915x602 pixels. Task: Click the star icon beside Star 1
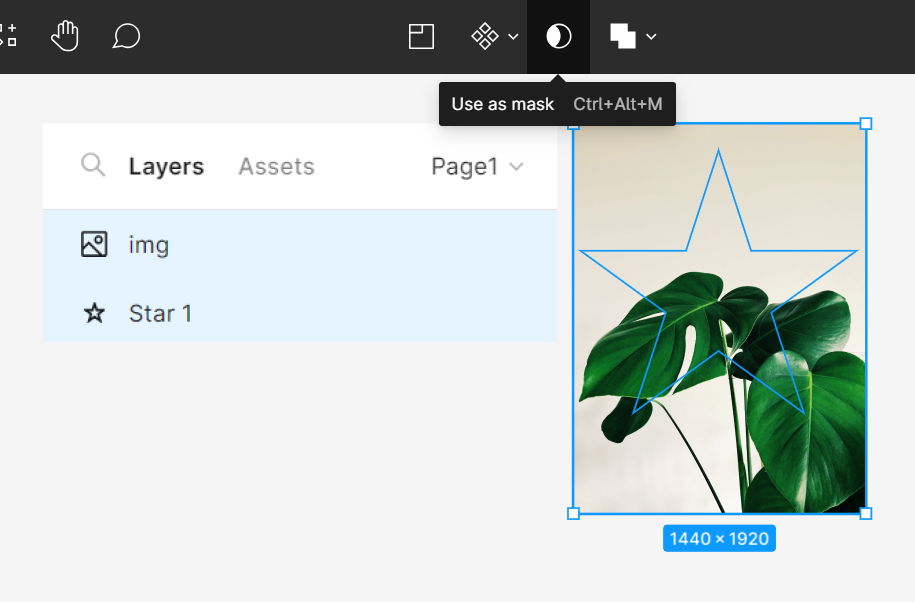pyautogui.click(x=94, y=313)
